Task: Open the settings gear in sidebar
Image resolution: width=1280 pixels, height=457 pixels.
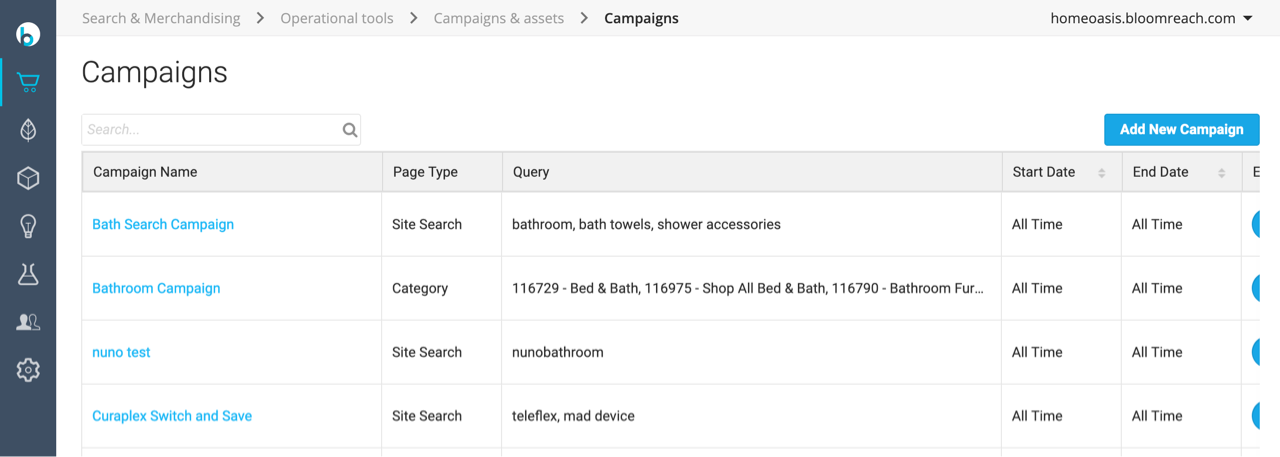Action: pos(28,370)
